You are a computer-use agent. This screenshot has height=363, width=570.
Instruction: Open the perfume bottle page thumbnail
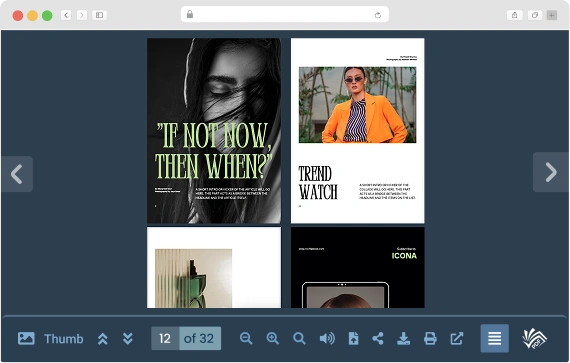214,267
